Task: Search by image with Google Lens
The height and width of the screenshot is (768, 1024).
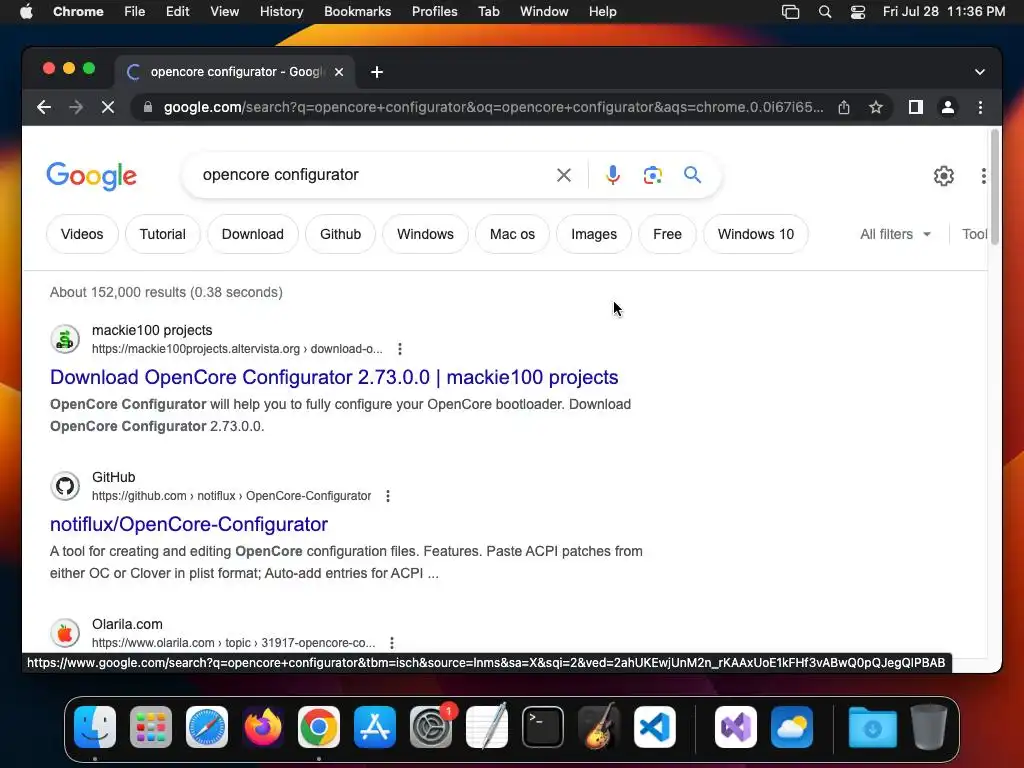Action: 652,175
